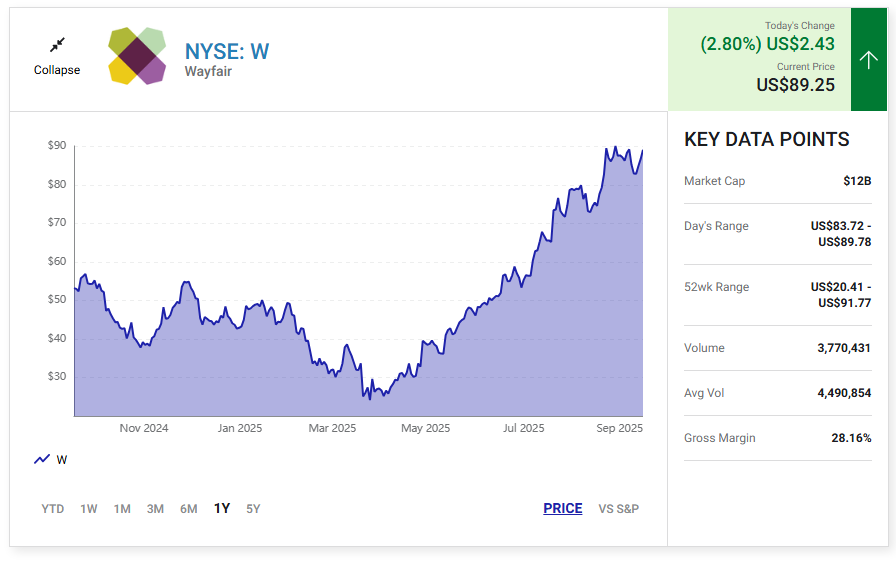
Task: Select the 1W time range
Action: pyautogui.click(x=89, y=508)
